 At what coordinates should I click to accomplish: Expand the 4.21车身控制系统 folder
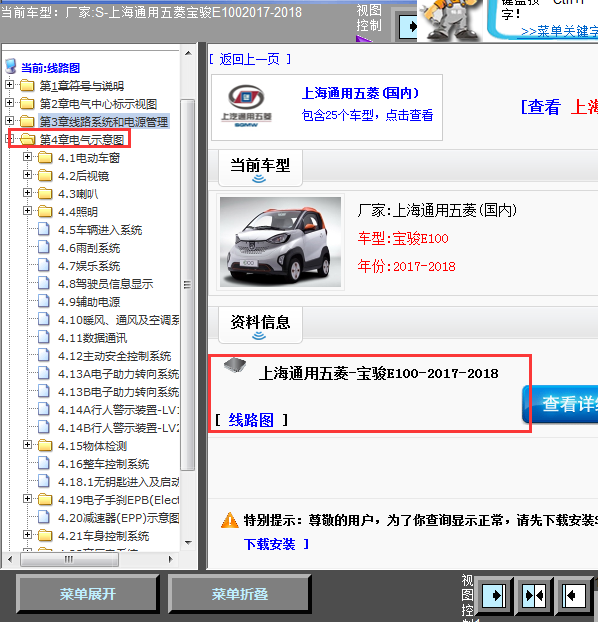(x=27, y=535)
